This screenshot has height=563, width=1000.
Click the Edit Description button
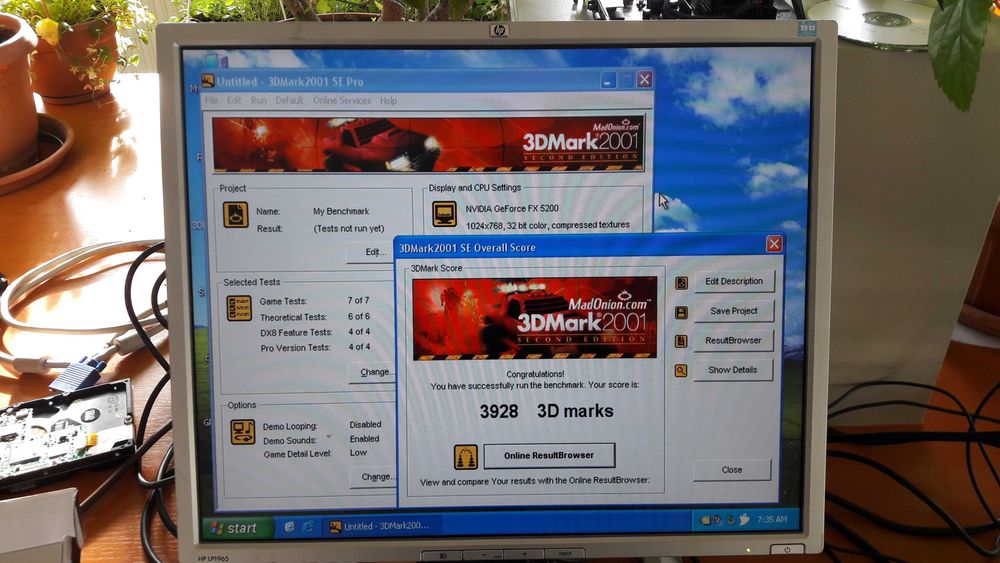733,281
